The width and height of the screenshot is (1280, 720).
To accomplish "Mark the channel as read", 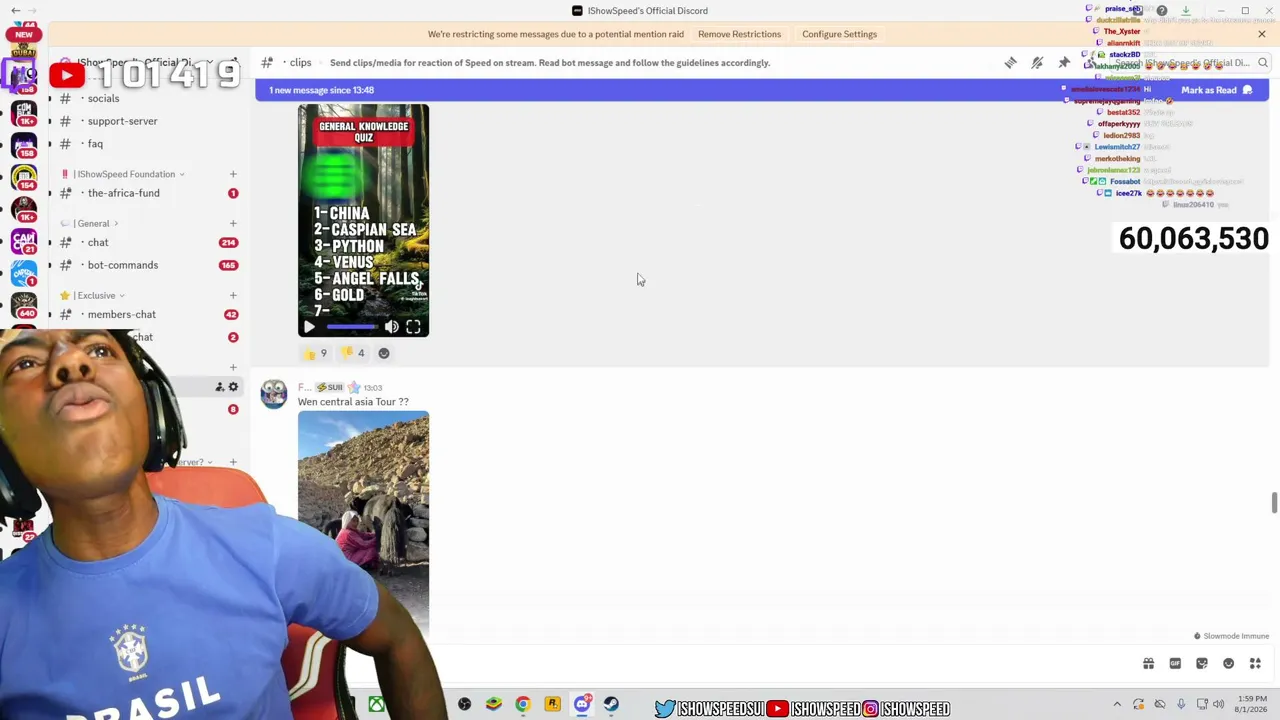I will click(1216, 90).
